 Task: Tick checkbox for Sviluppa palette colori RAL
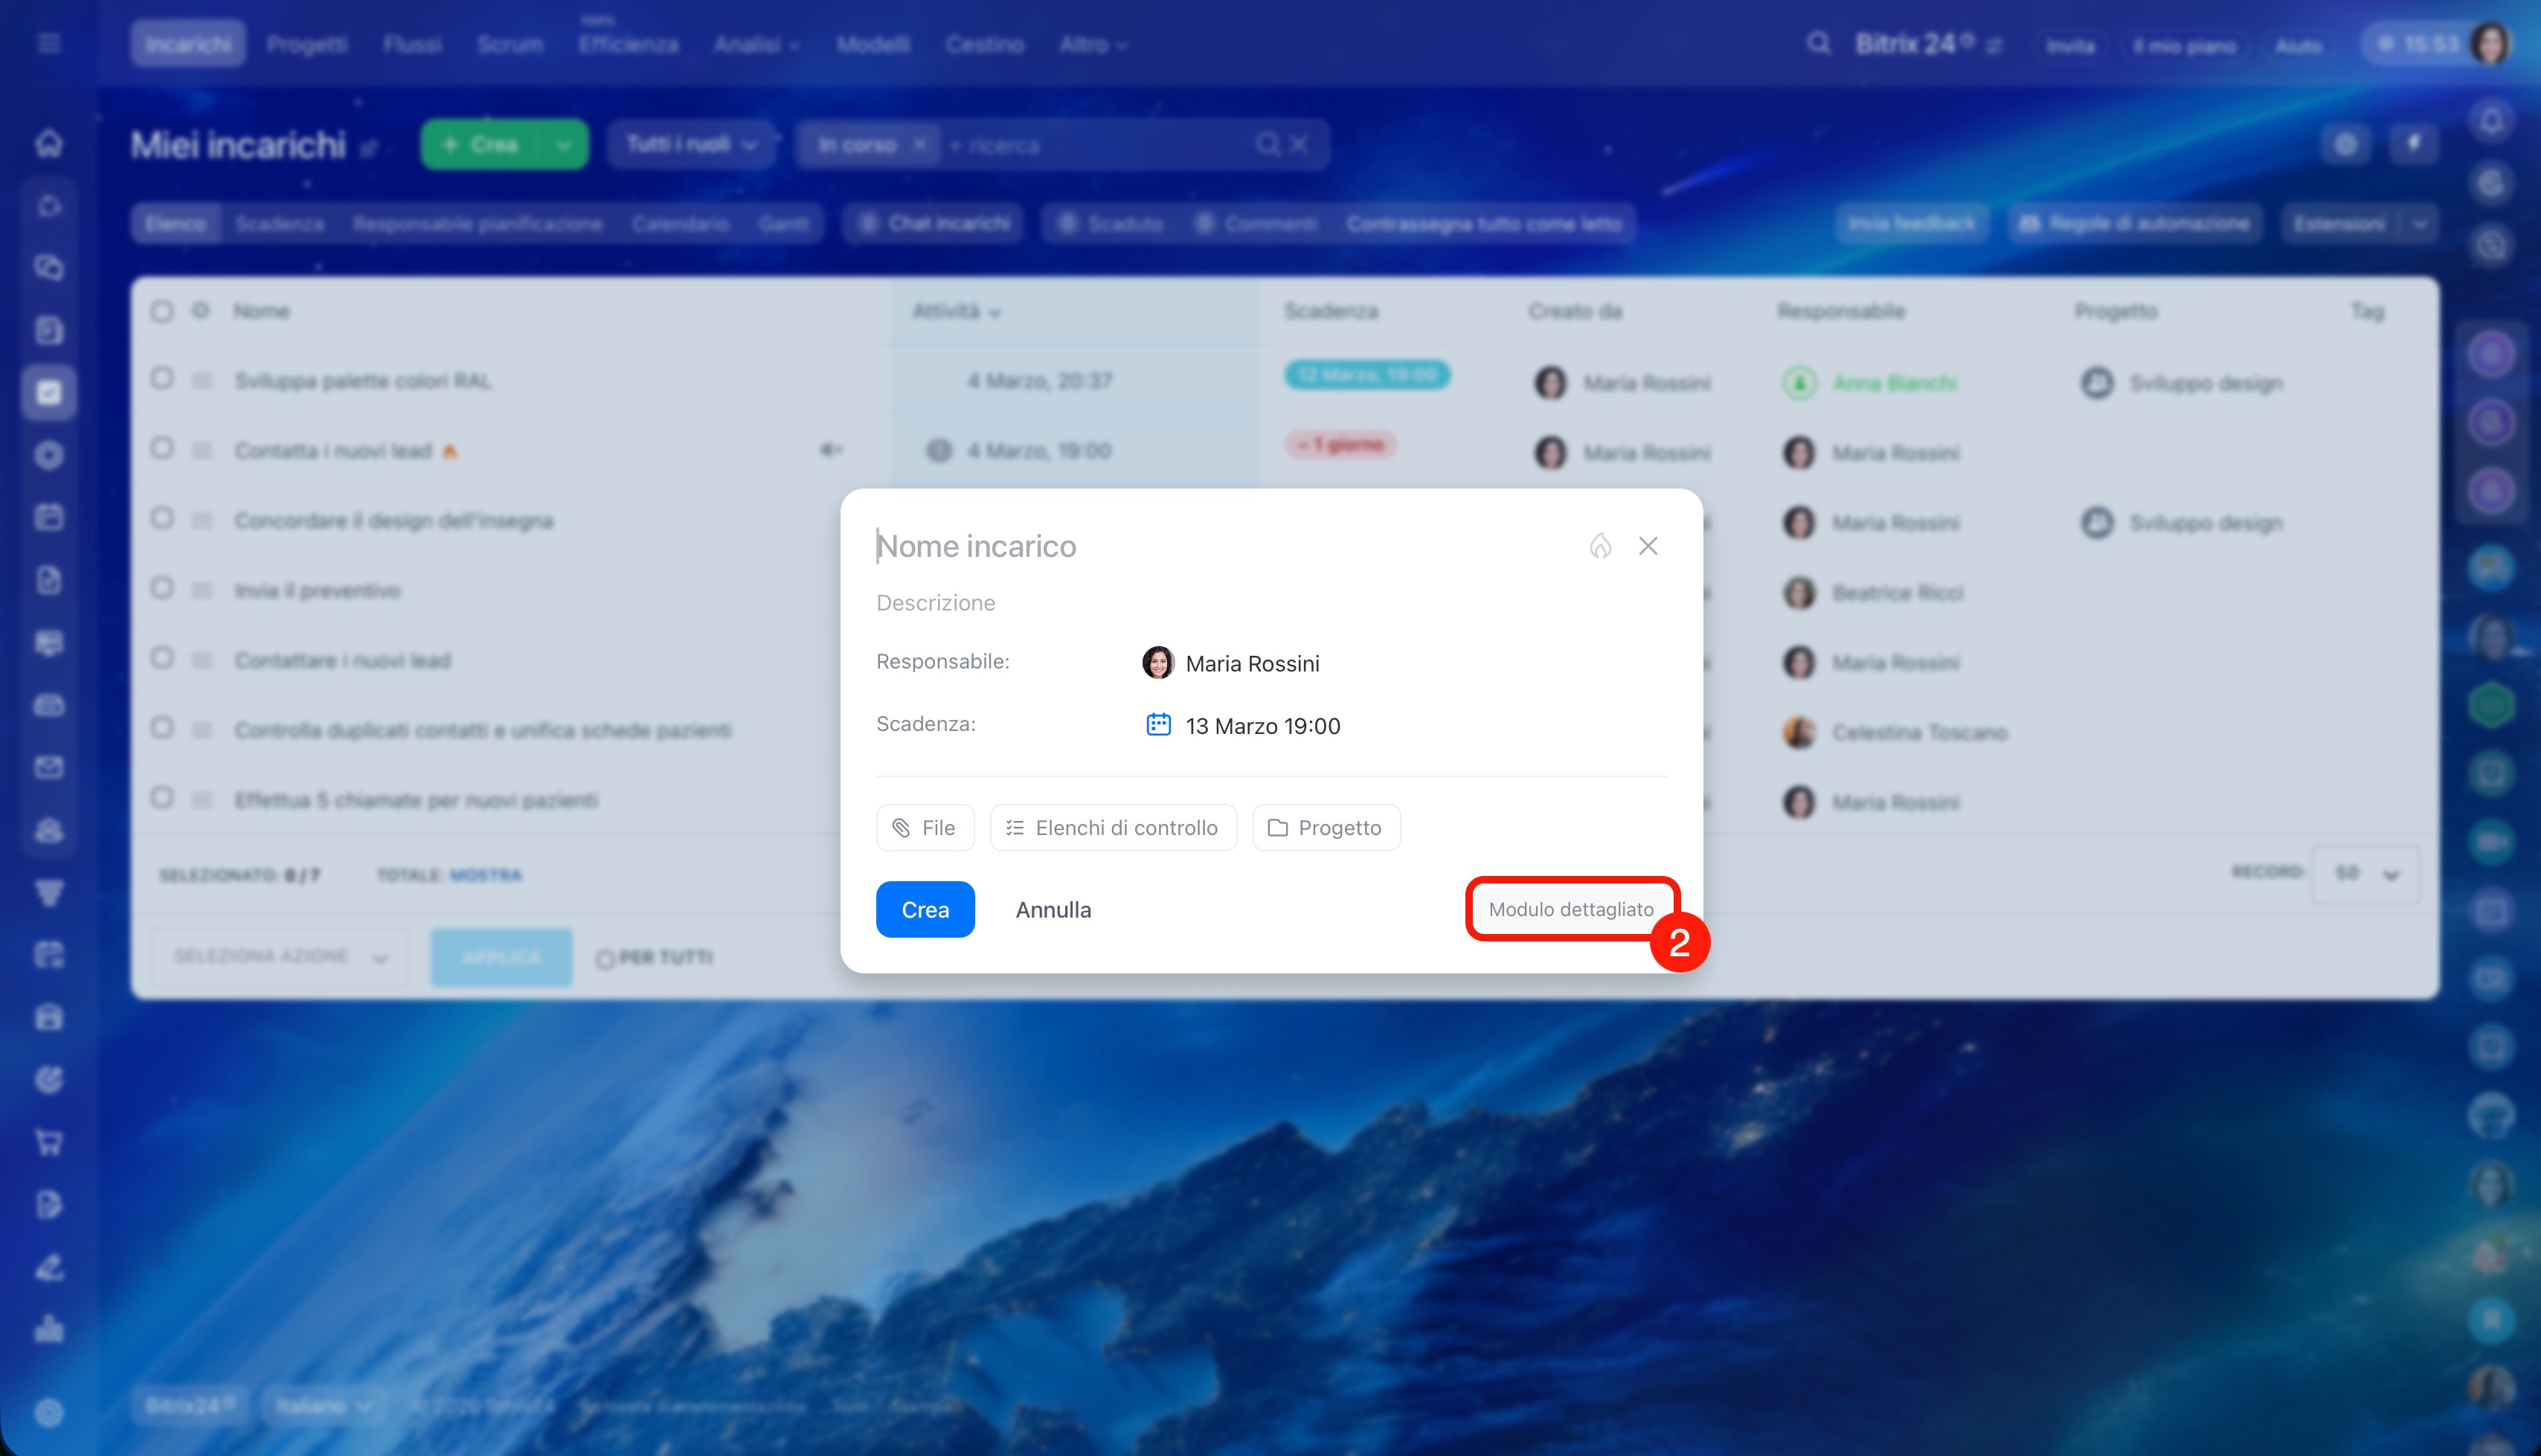point(162,378)
